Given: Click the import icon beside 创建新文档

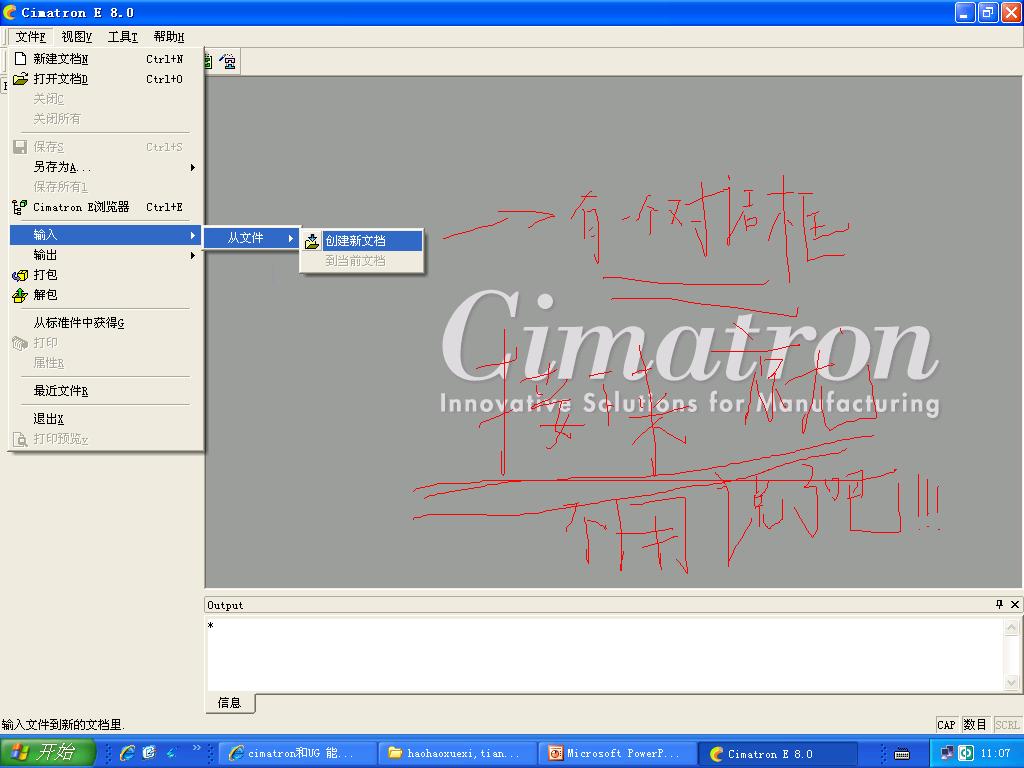Looking at the screenshot, I should [x=312, y=241].
